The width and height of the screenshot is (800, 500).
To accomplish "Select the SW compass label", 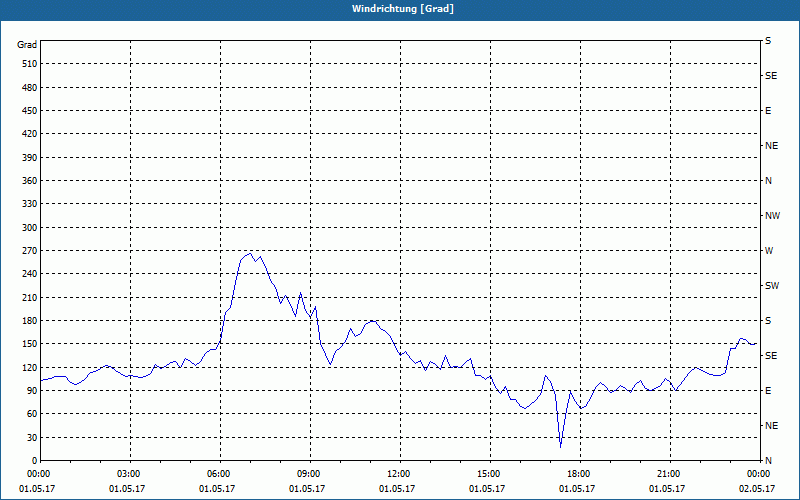I will click(x=772, y=286).
